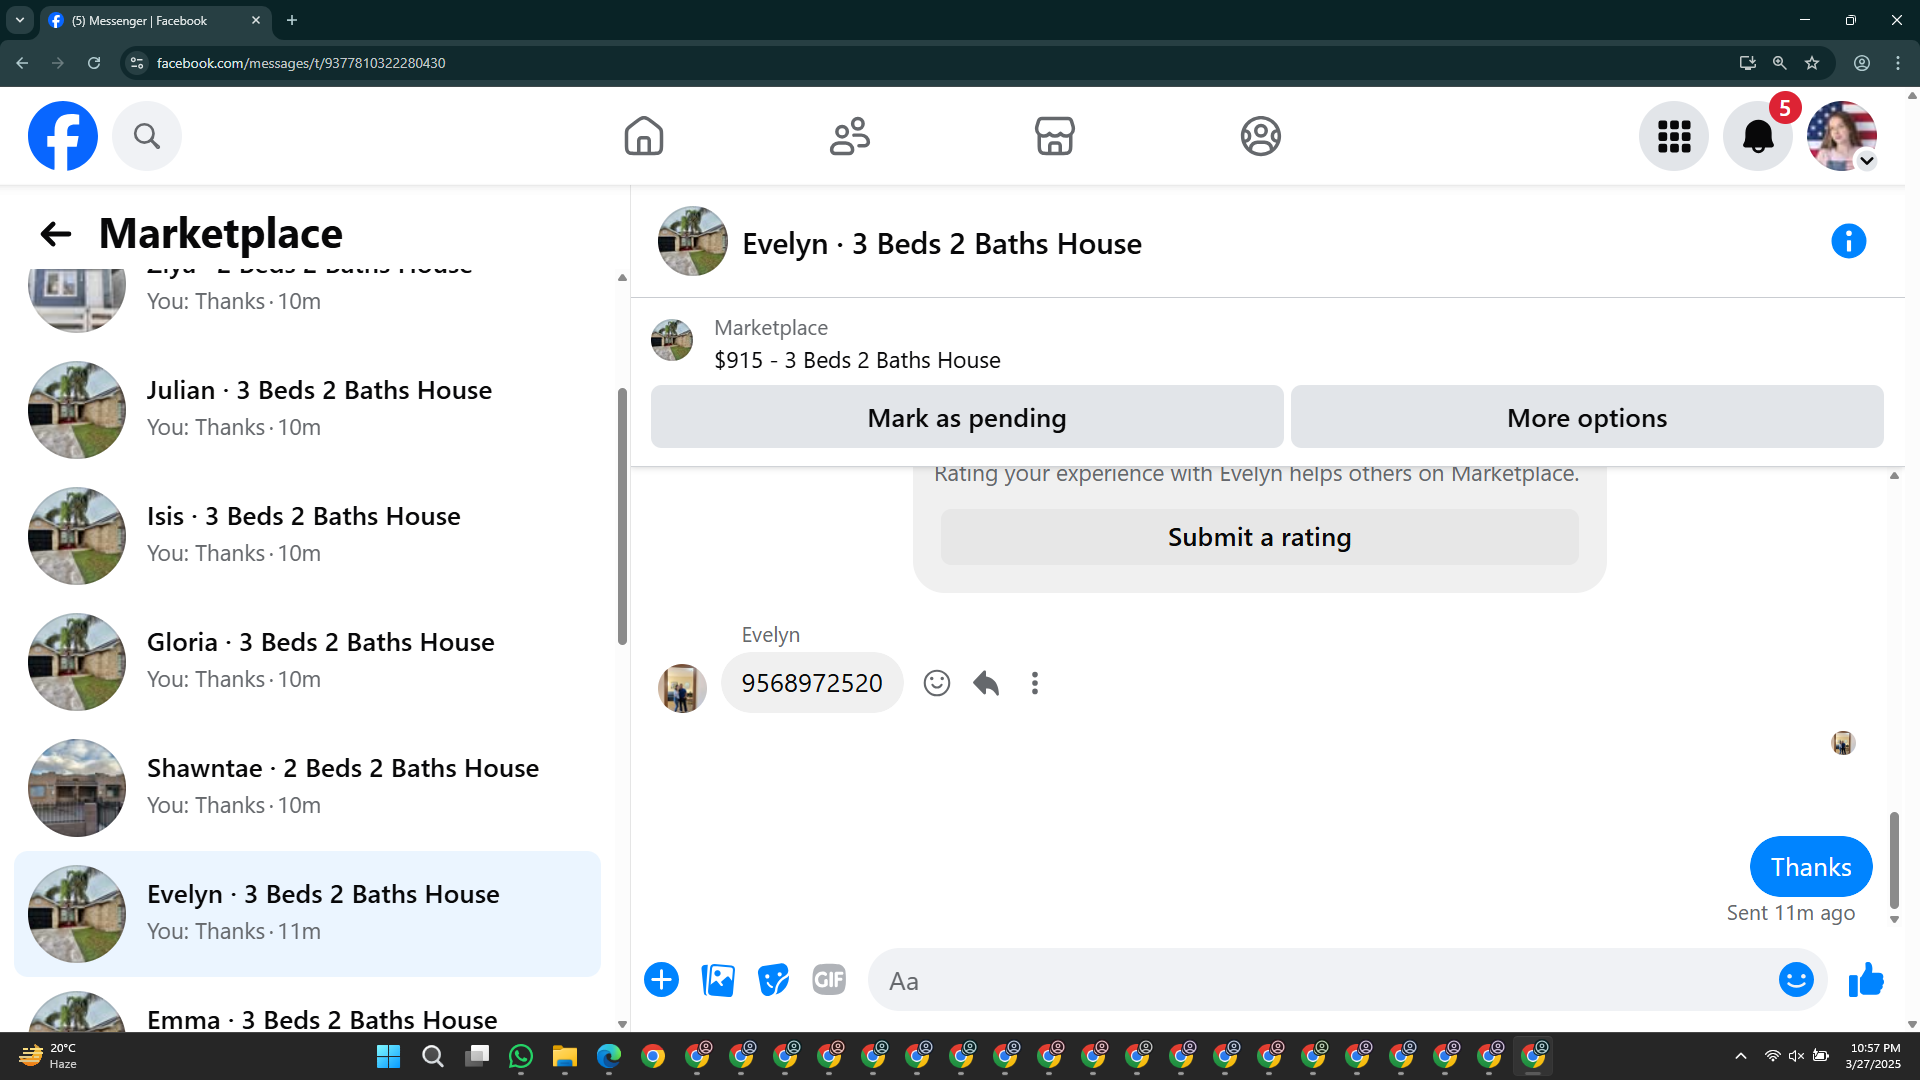Open File Explorer from the taskbar
Viewport: 1920px width, 1080px height.
(x=564, y=1056)
